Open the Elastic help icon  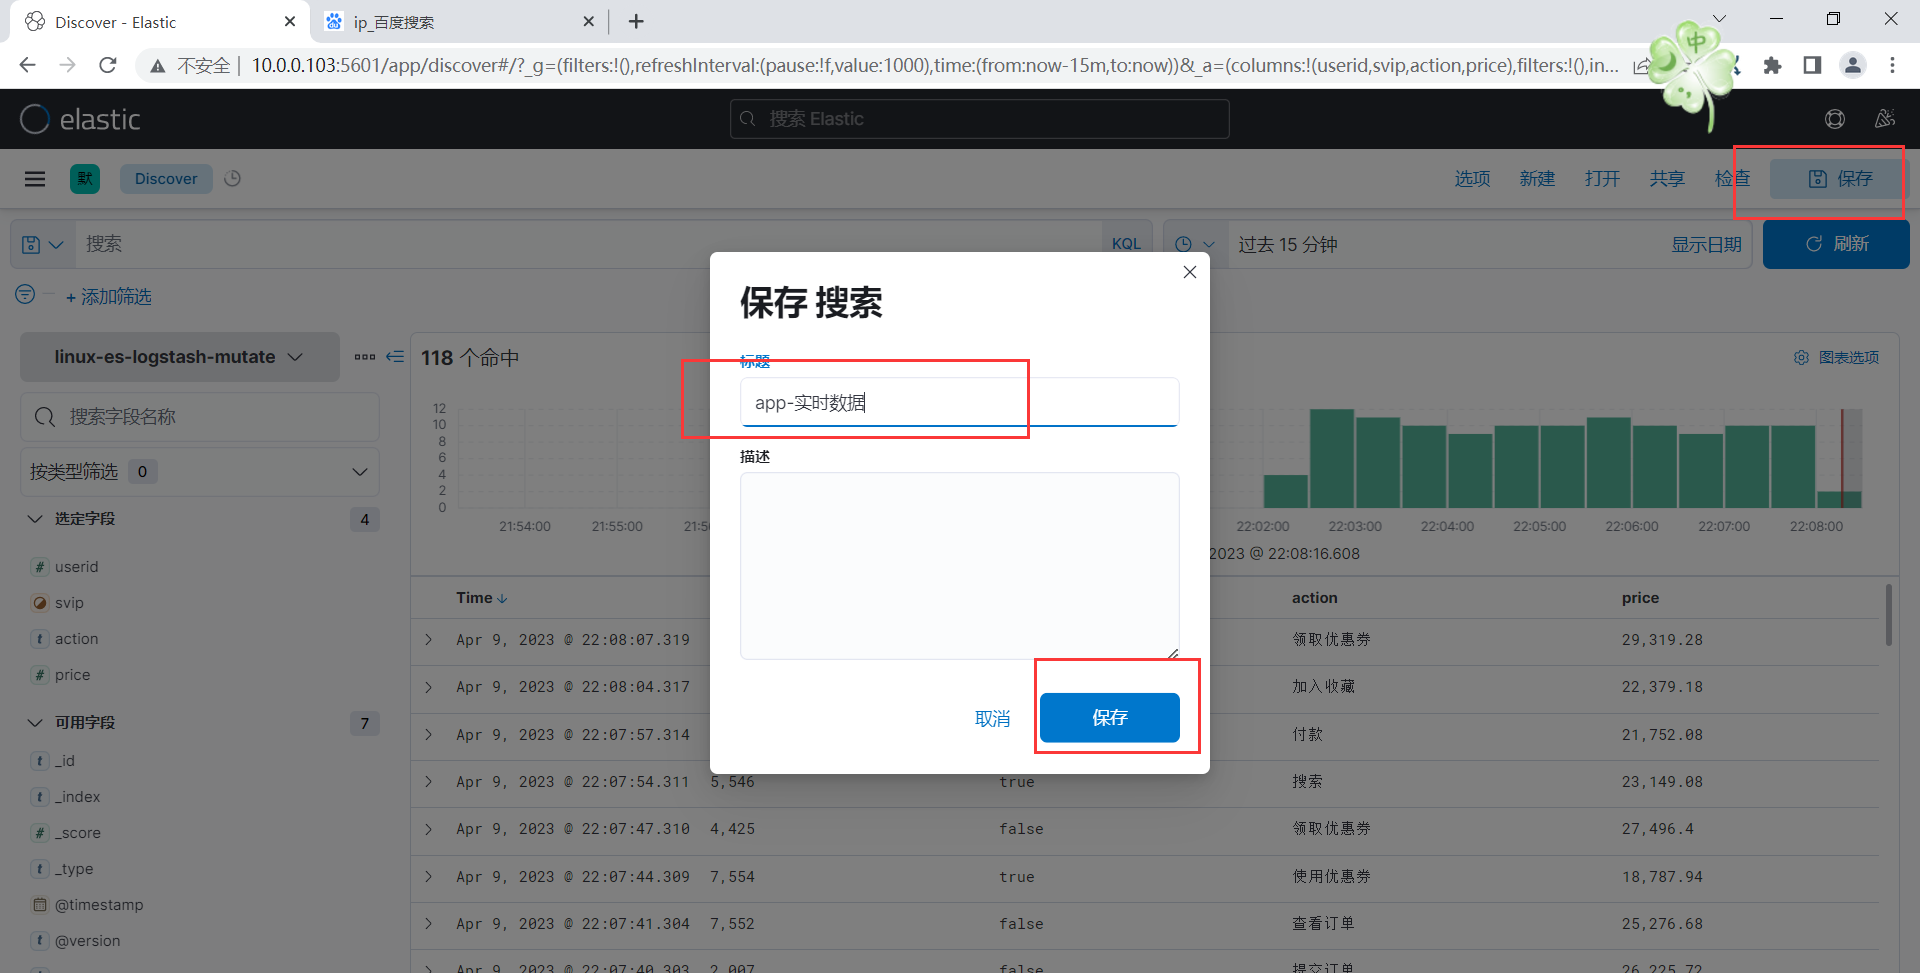(x=1835, y=119)
